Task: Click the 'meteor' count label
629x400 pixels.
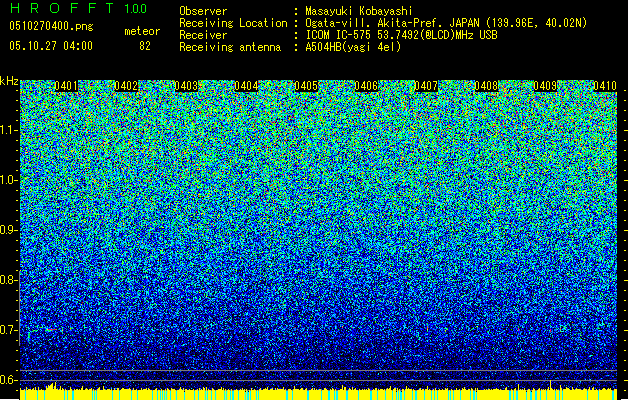Action: pos(142,31)
